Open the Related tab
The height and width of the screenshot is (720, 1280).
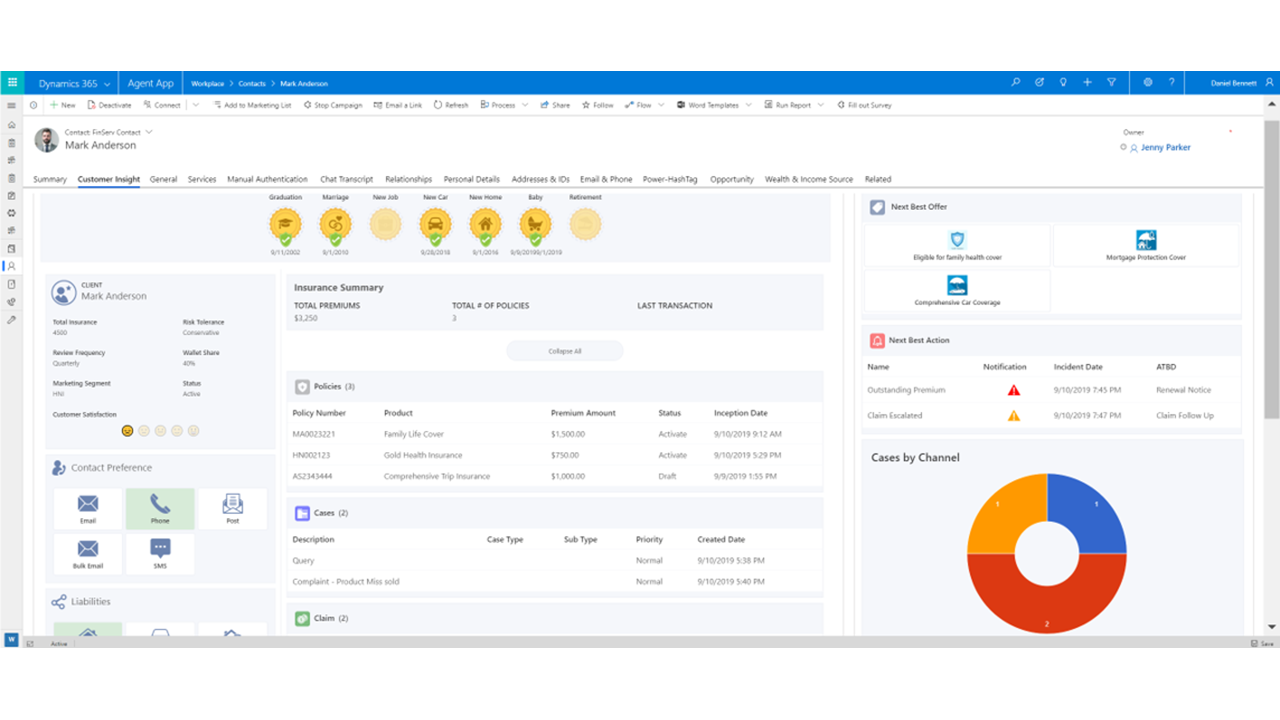pyautogui.click(x=878, y=179)
